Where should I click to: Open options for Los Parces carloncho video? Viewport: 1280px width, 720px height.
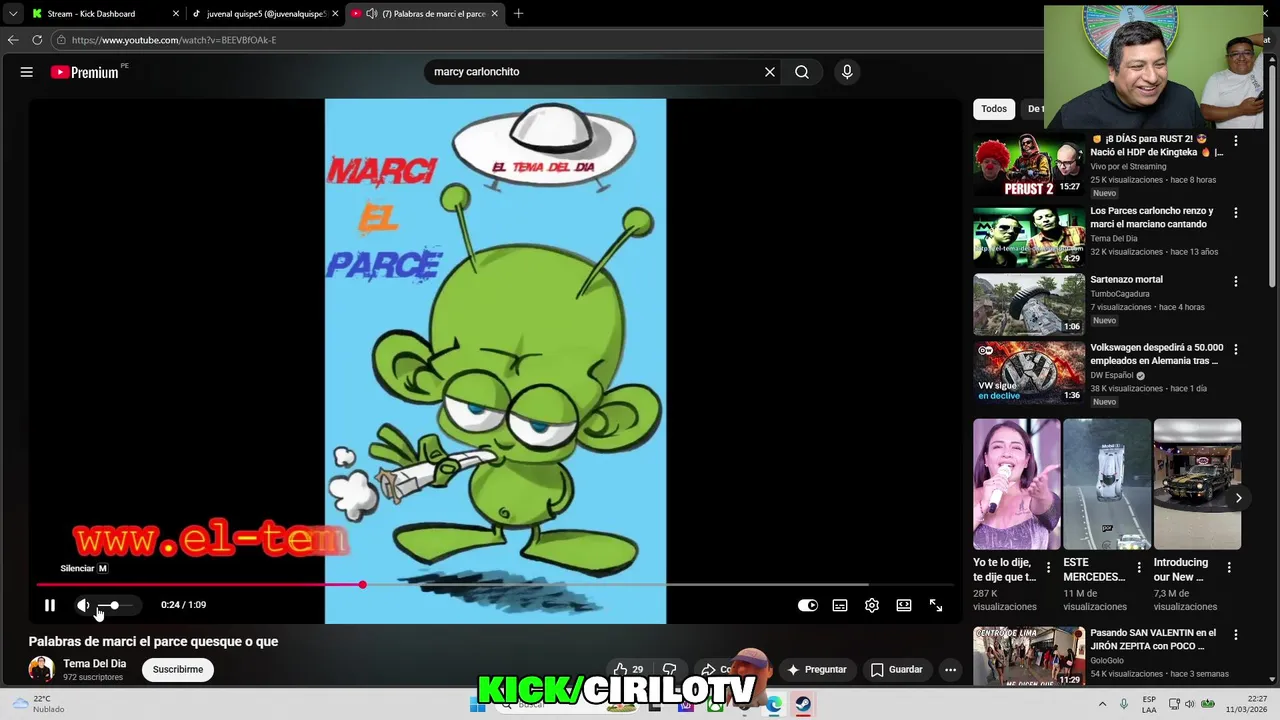coord(1236,213)
